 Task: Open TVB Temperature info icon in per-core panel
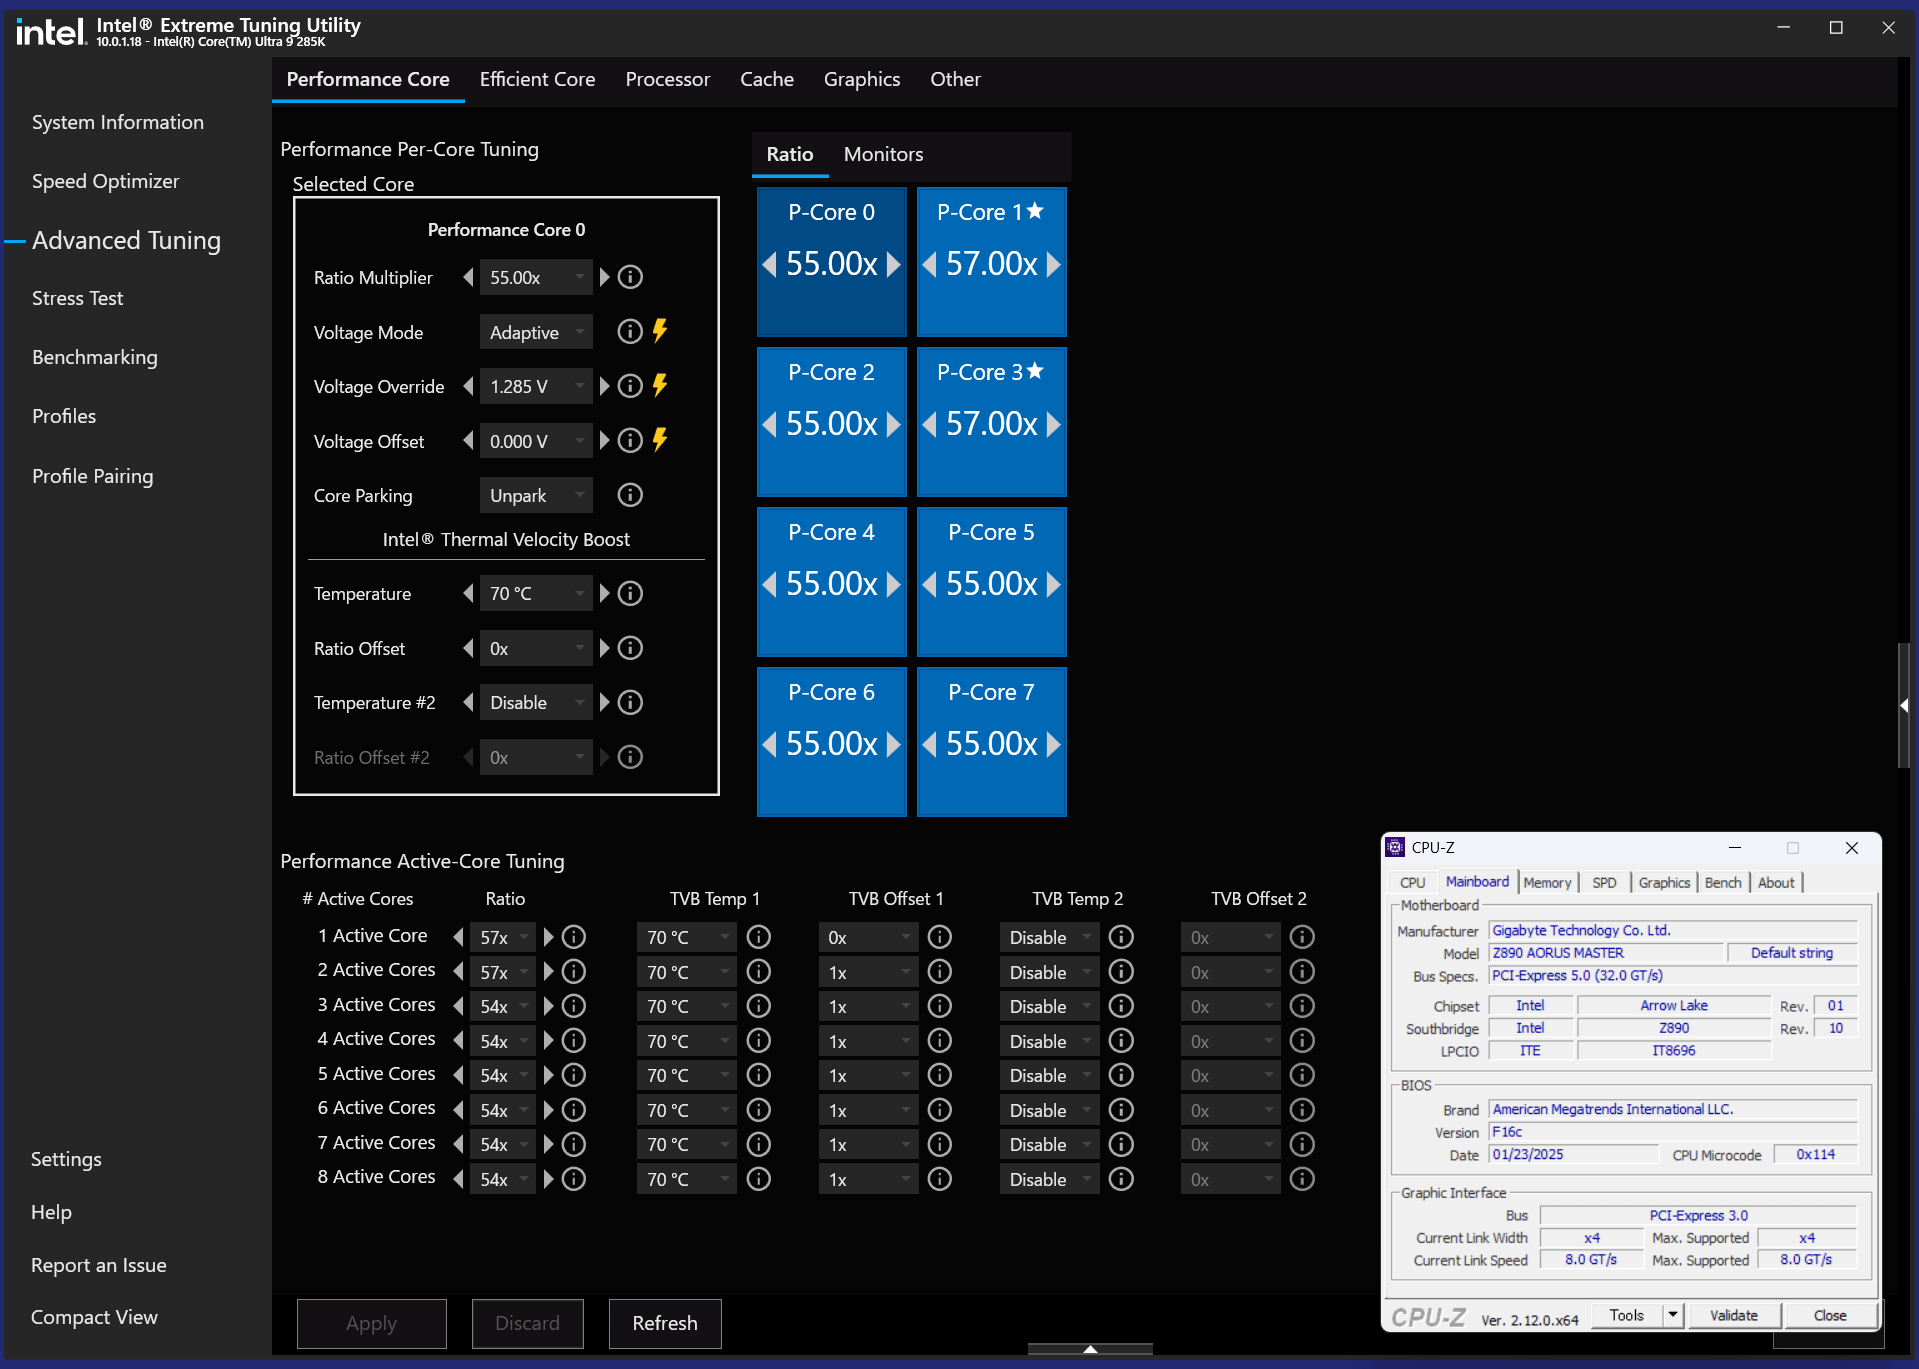pyautogui.click(x=630, y=594)
